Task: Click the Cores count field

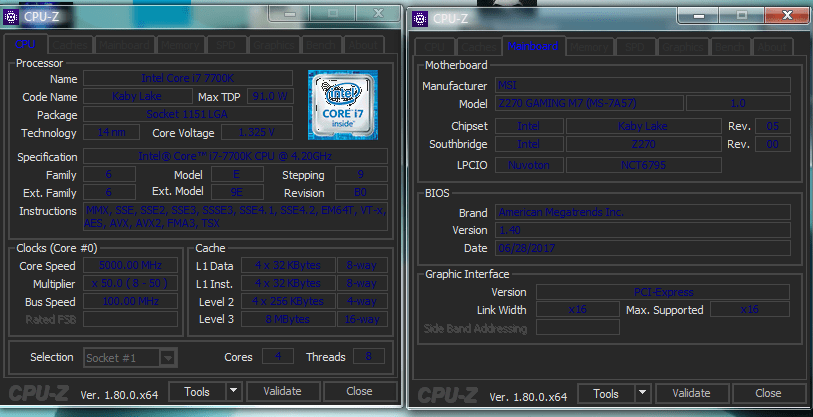Action: (278, 356)
